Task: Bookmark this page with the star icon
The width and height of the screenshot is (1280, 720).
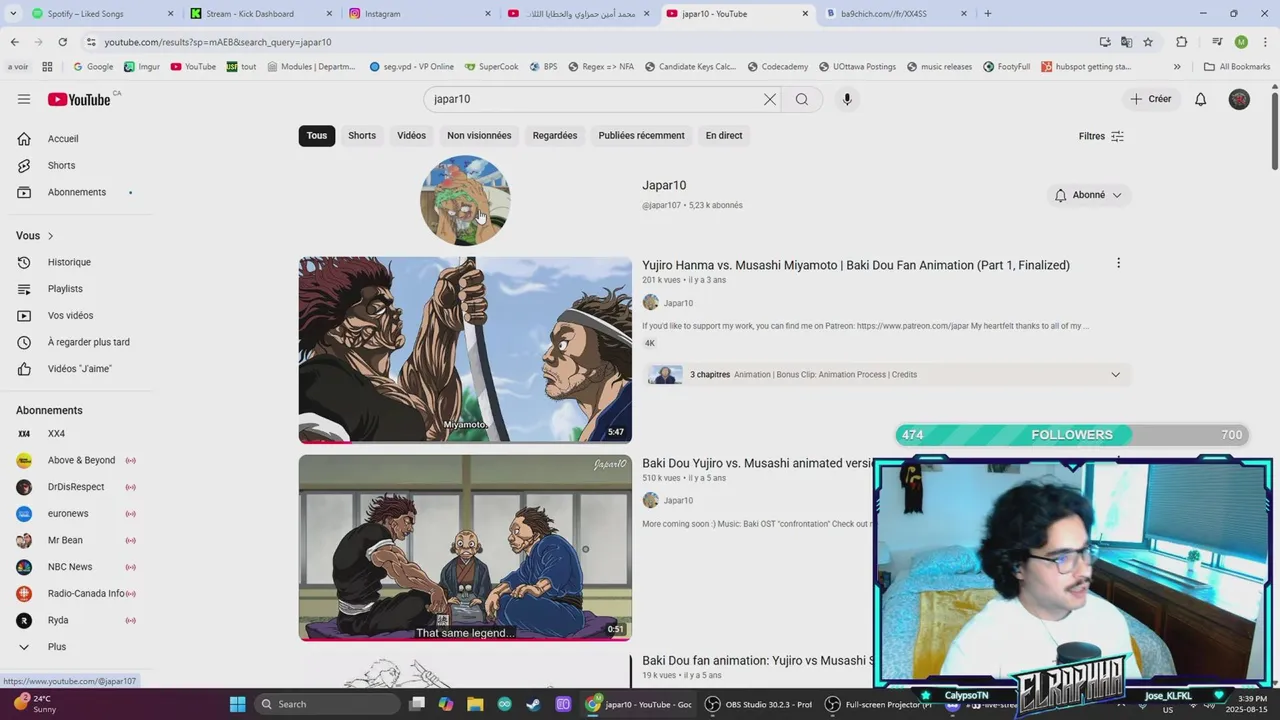Action: click(1148, 42)
